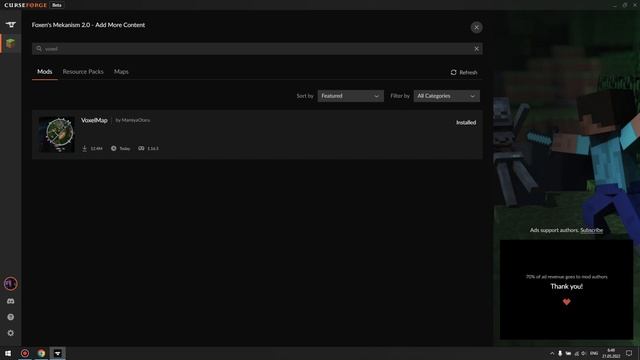Click the Subscribe link near the ad
This screenshot has height=360, width=640.
click(x=591, y=230)
